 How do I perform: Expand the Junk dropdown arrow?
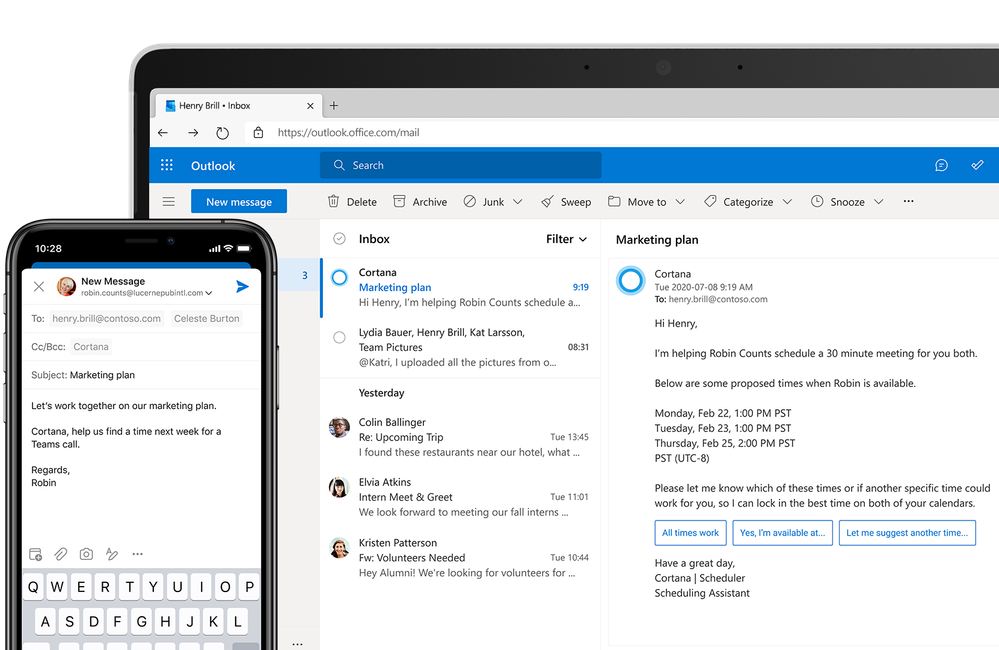[518, 201]
